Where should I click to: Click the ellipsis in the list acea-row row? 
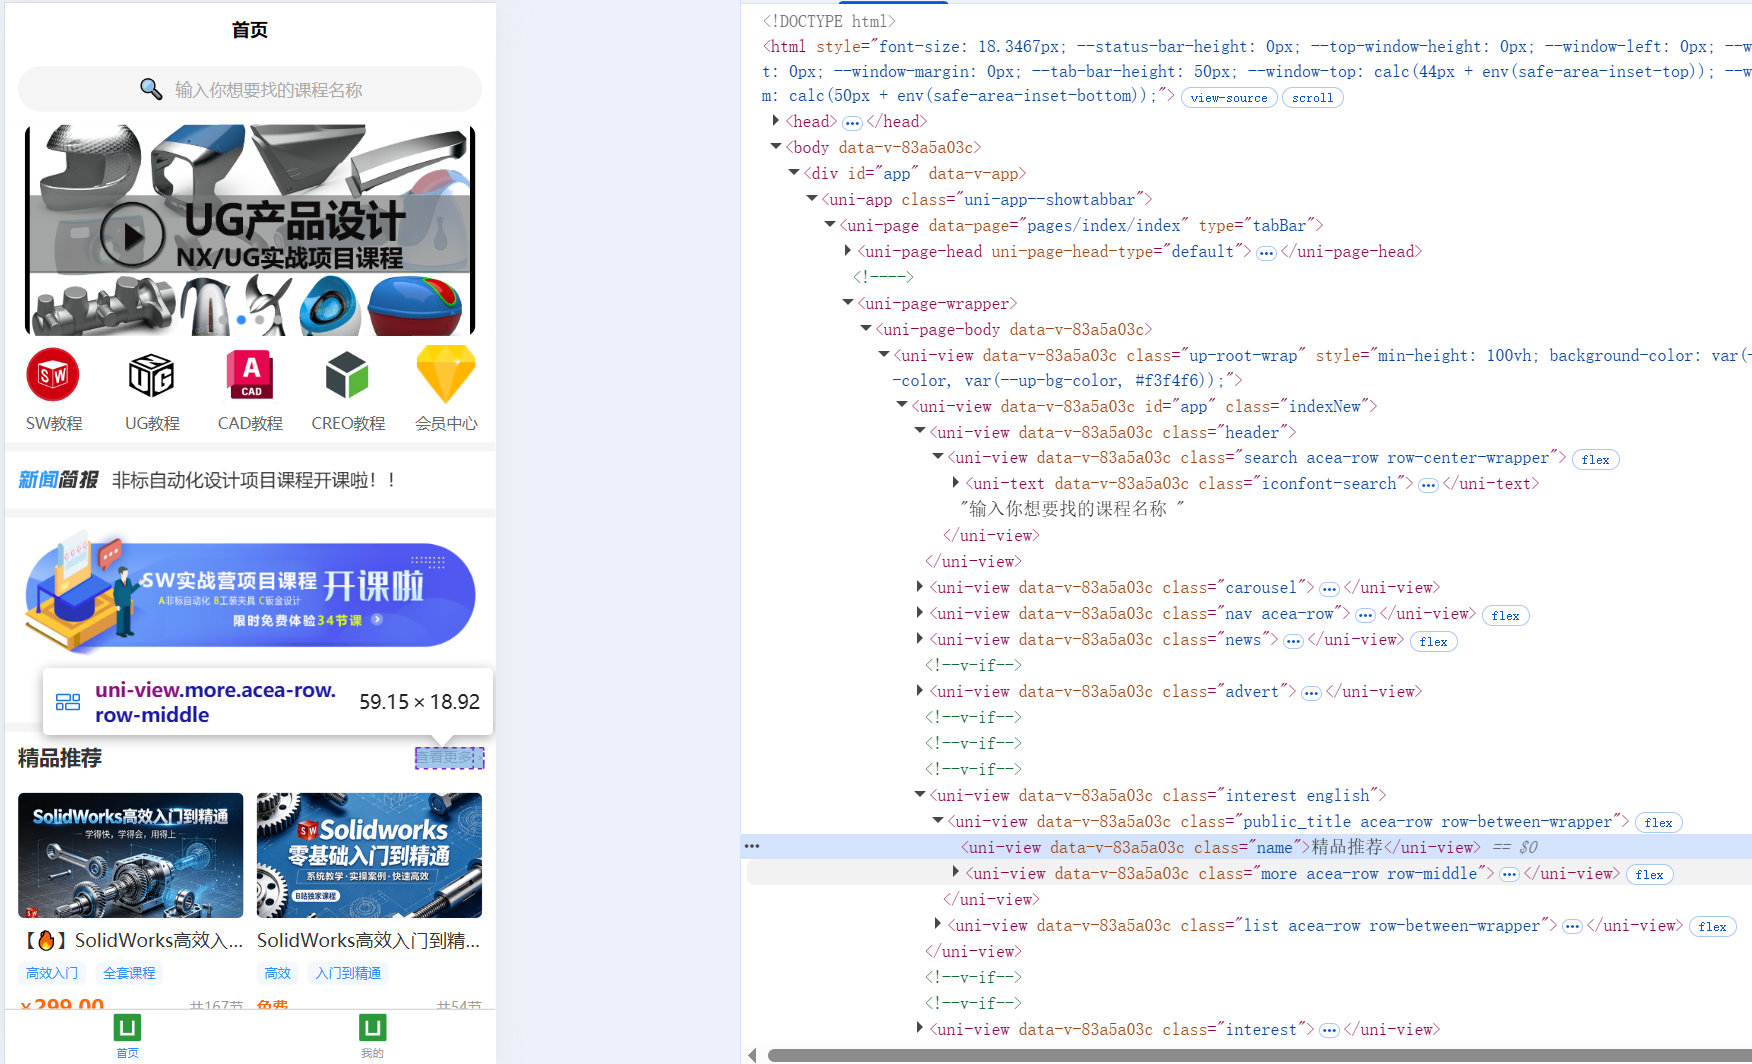point(1572,927)
